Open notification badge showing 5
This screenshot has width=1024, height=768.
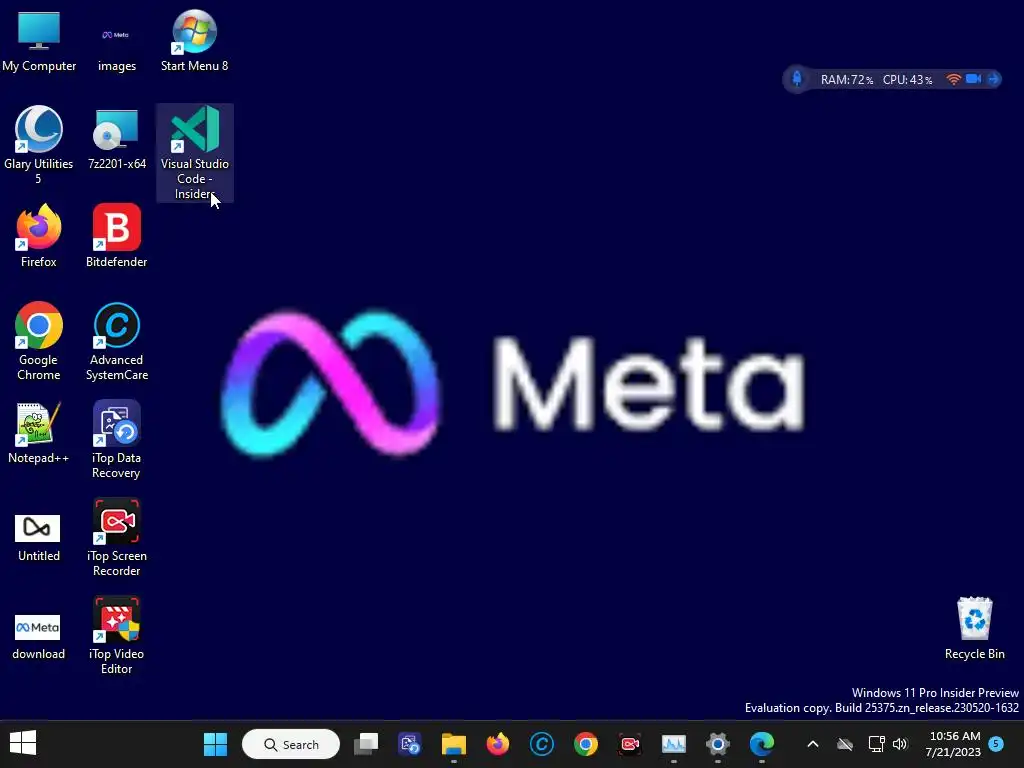pyautogui.click(x=996, y=743)
